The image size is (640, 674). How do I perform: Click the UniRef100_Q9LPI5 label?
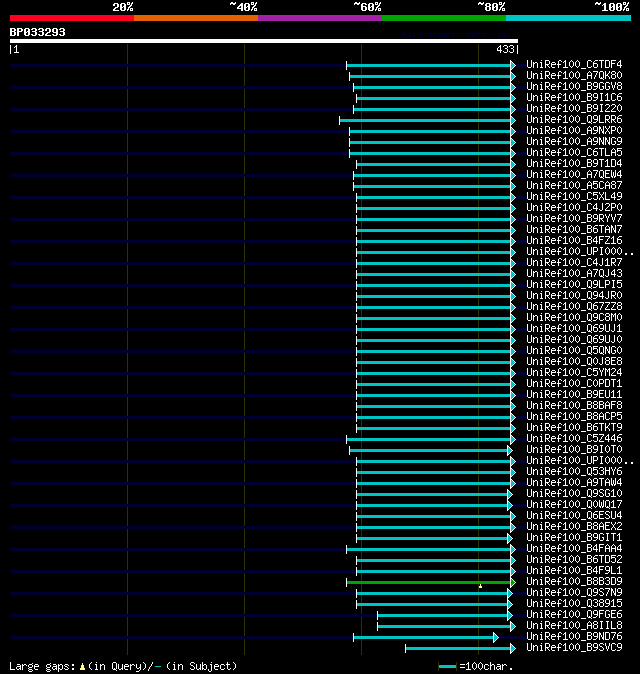click(574, 285)
